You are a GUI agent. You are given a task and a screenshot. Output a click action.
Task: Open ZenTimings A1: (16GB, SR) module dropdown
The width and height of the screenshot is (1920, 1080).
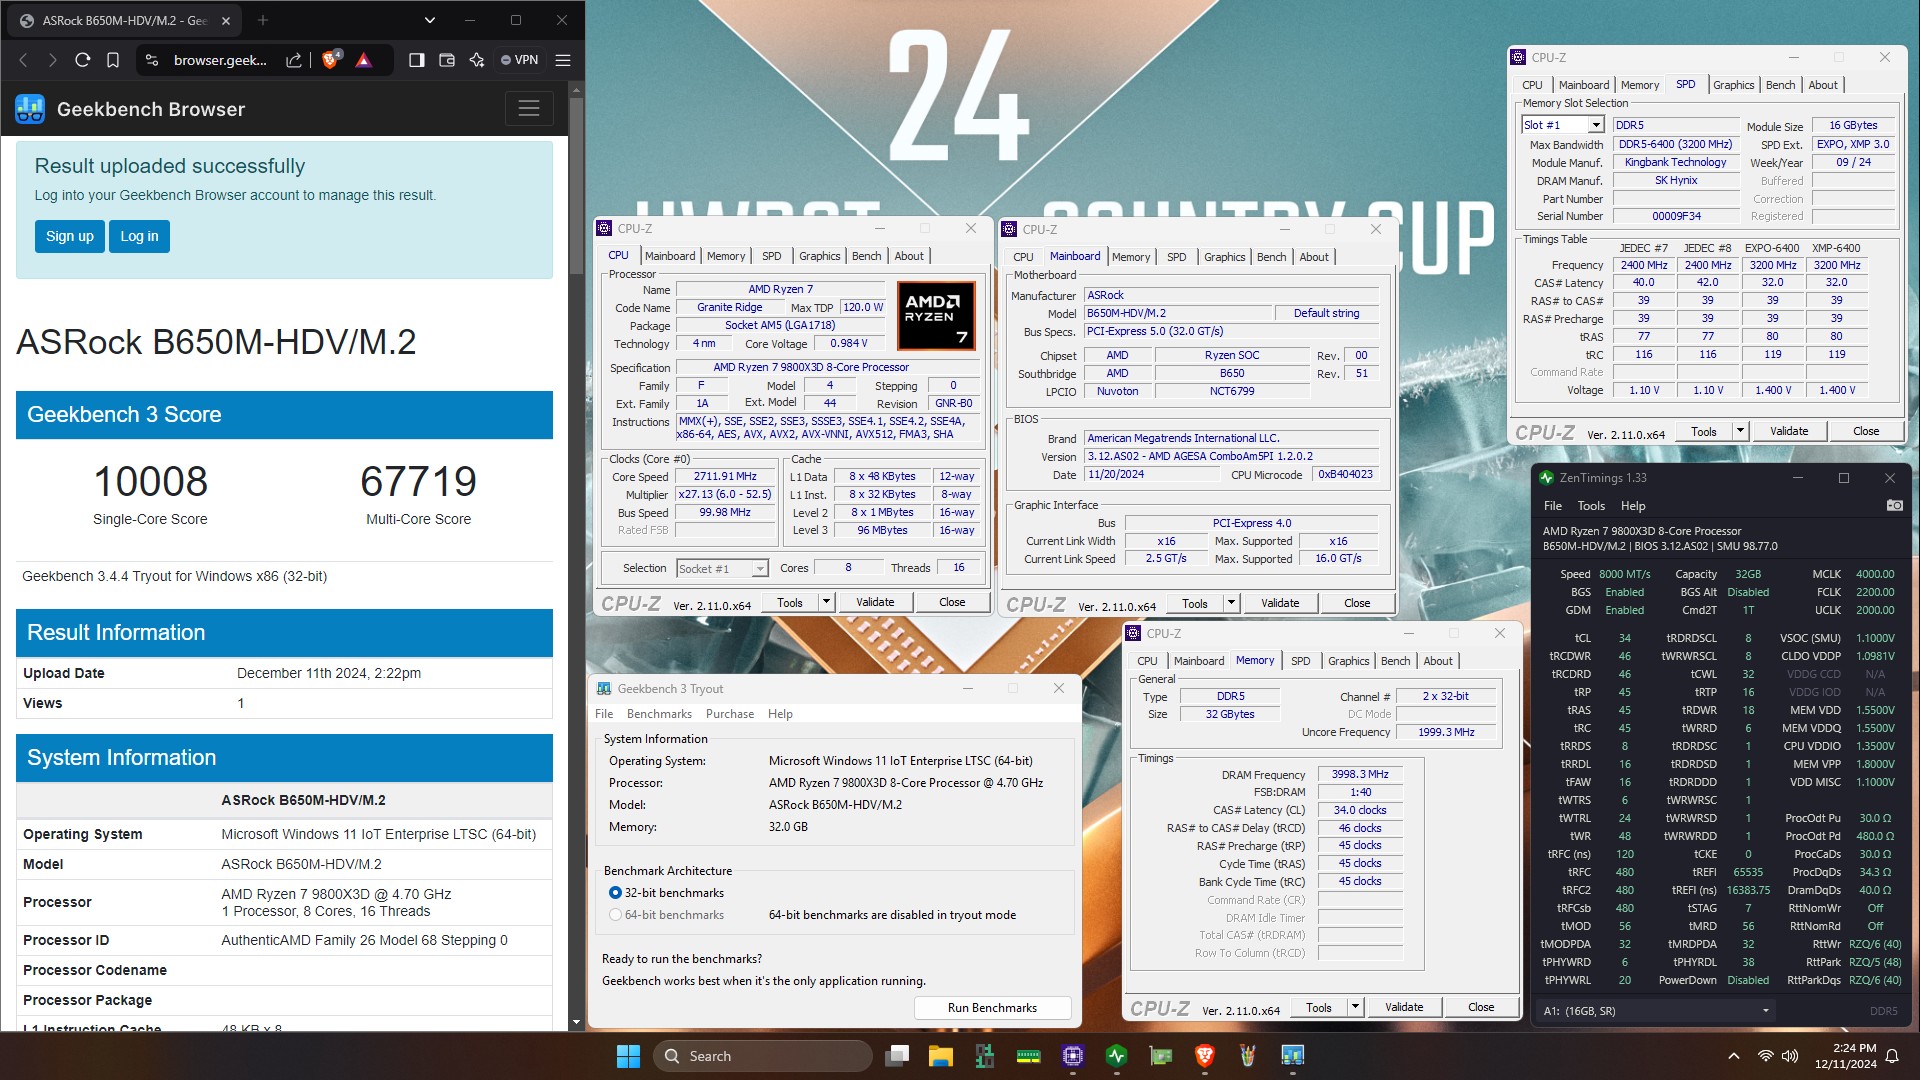click(1655, 1011)
